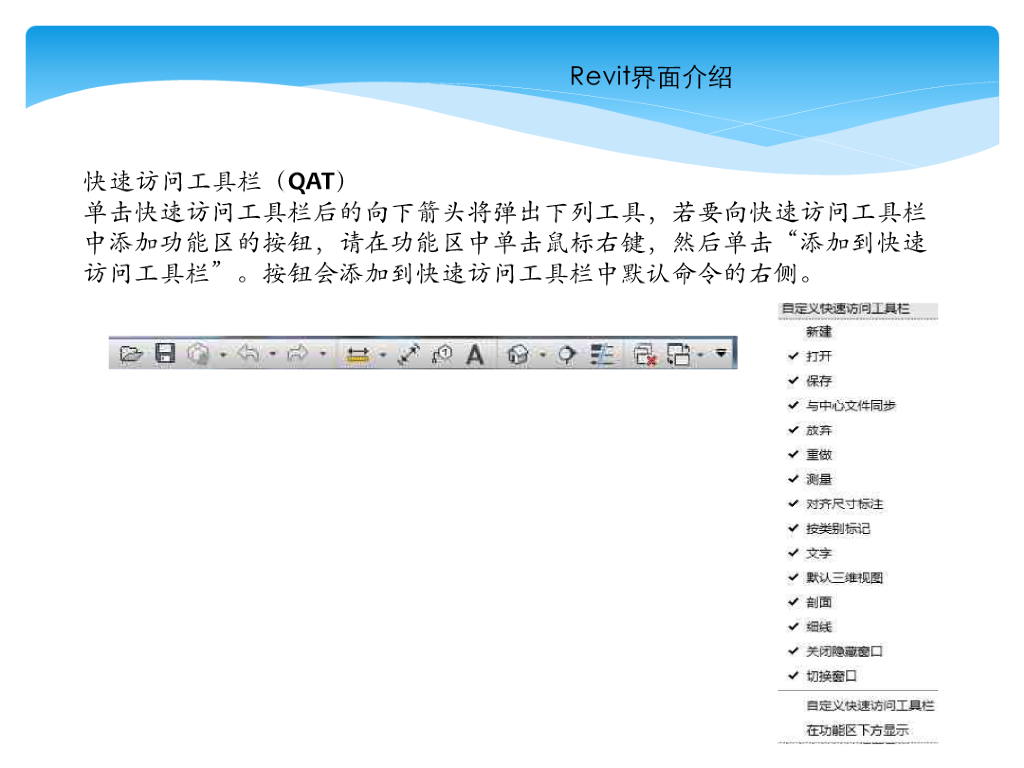Click the Synchronize with Central icon
This screenshot has width=1024, height=768.
tap(199, 353)
